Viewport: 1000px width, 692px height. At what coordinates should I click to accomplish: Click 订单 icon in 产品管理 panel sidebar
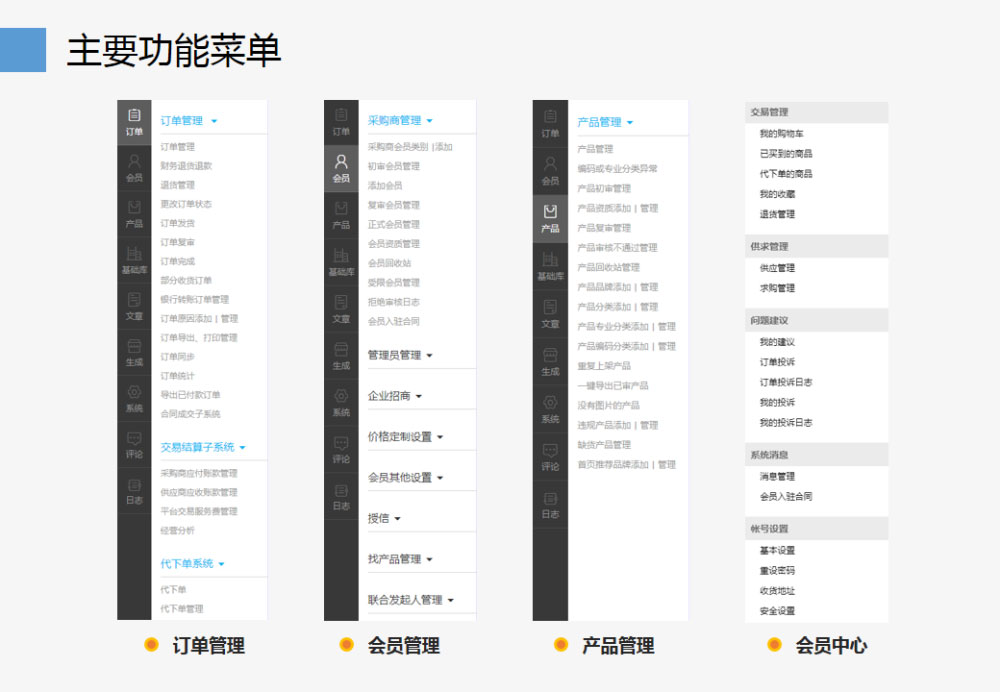(x=550, y=124)
